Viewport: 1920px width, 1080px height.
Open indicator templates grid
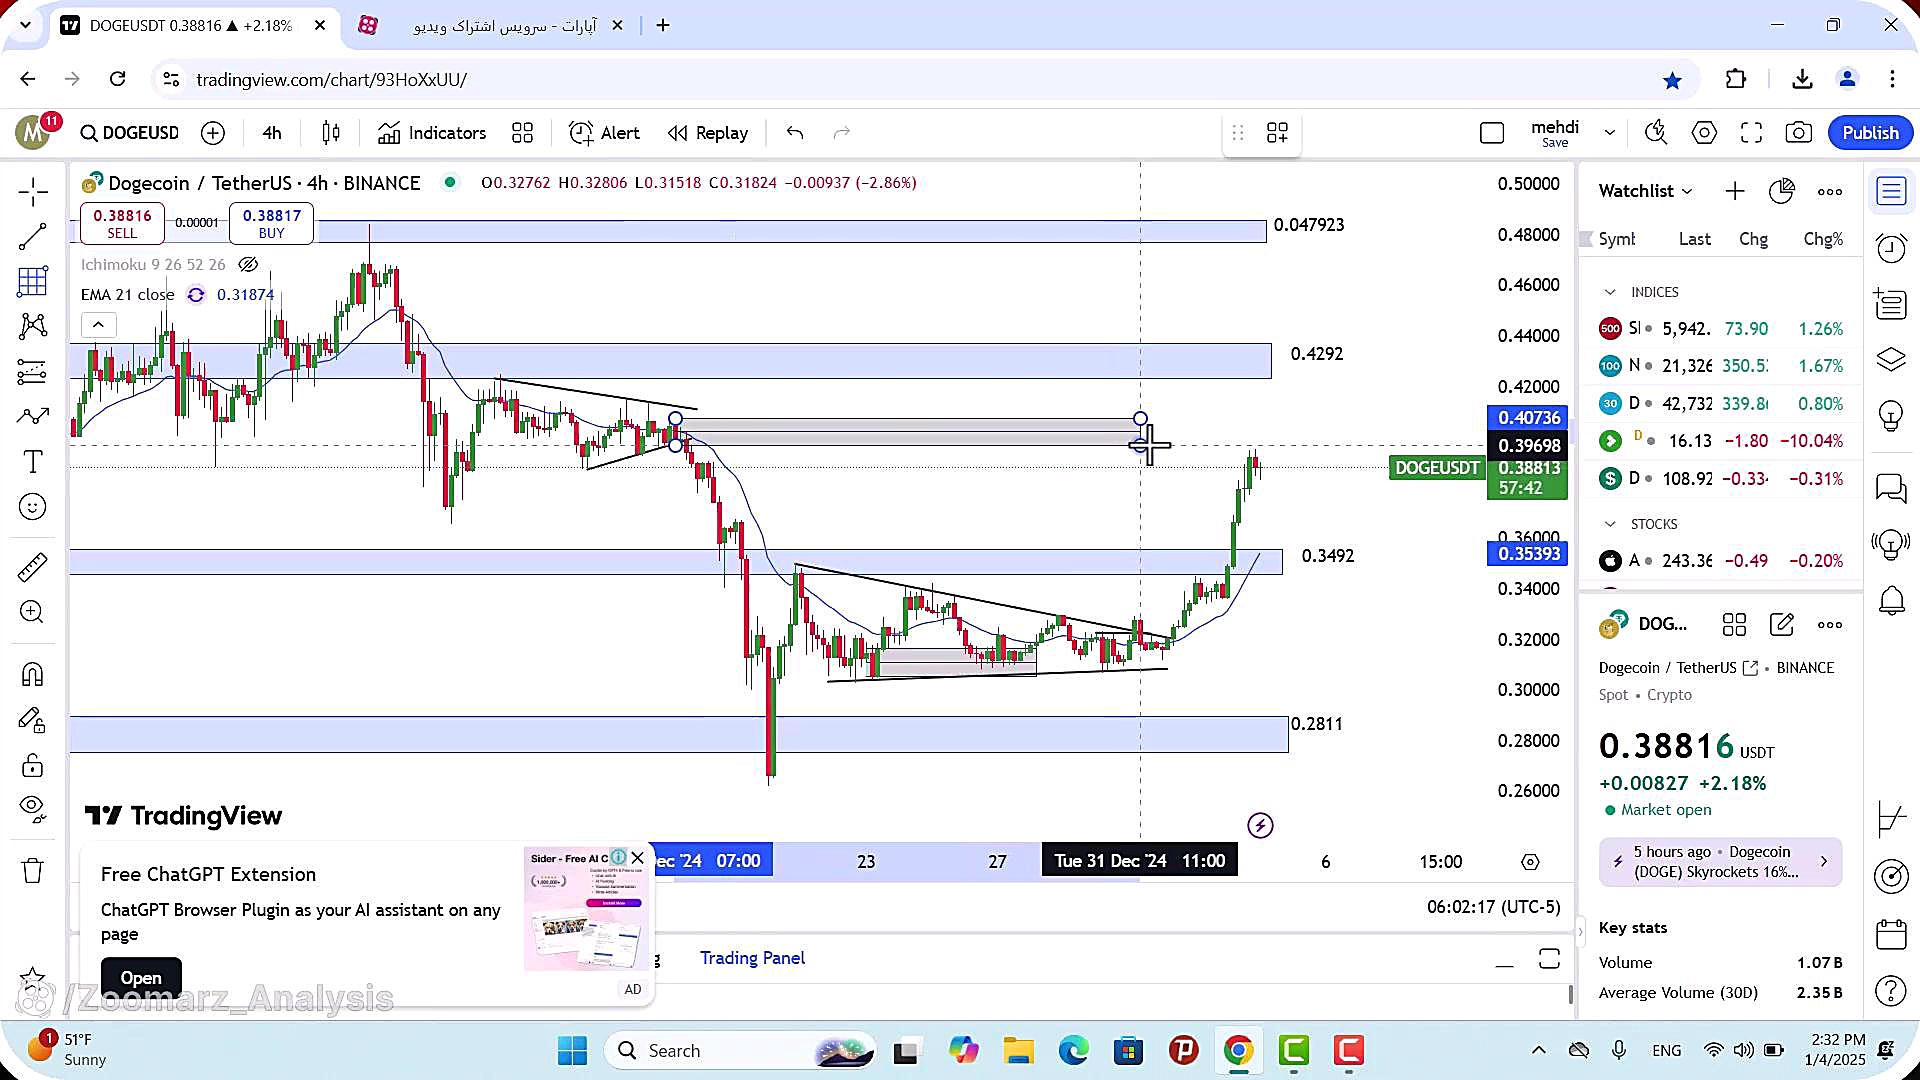[x=522, y=133]
